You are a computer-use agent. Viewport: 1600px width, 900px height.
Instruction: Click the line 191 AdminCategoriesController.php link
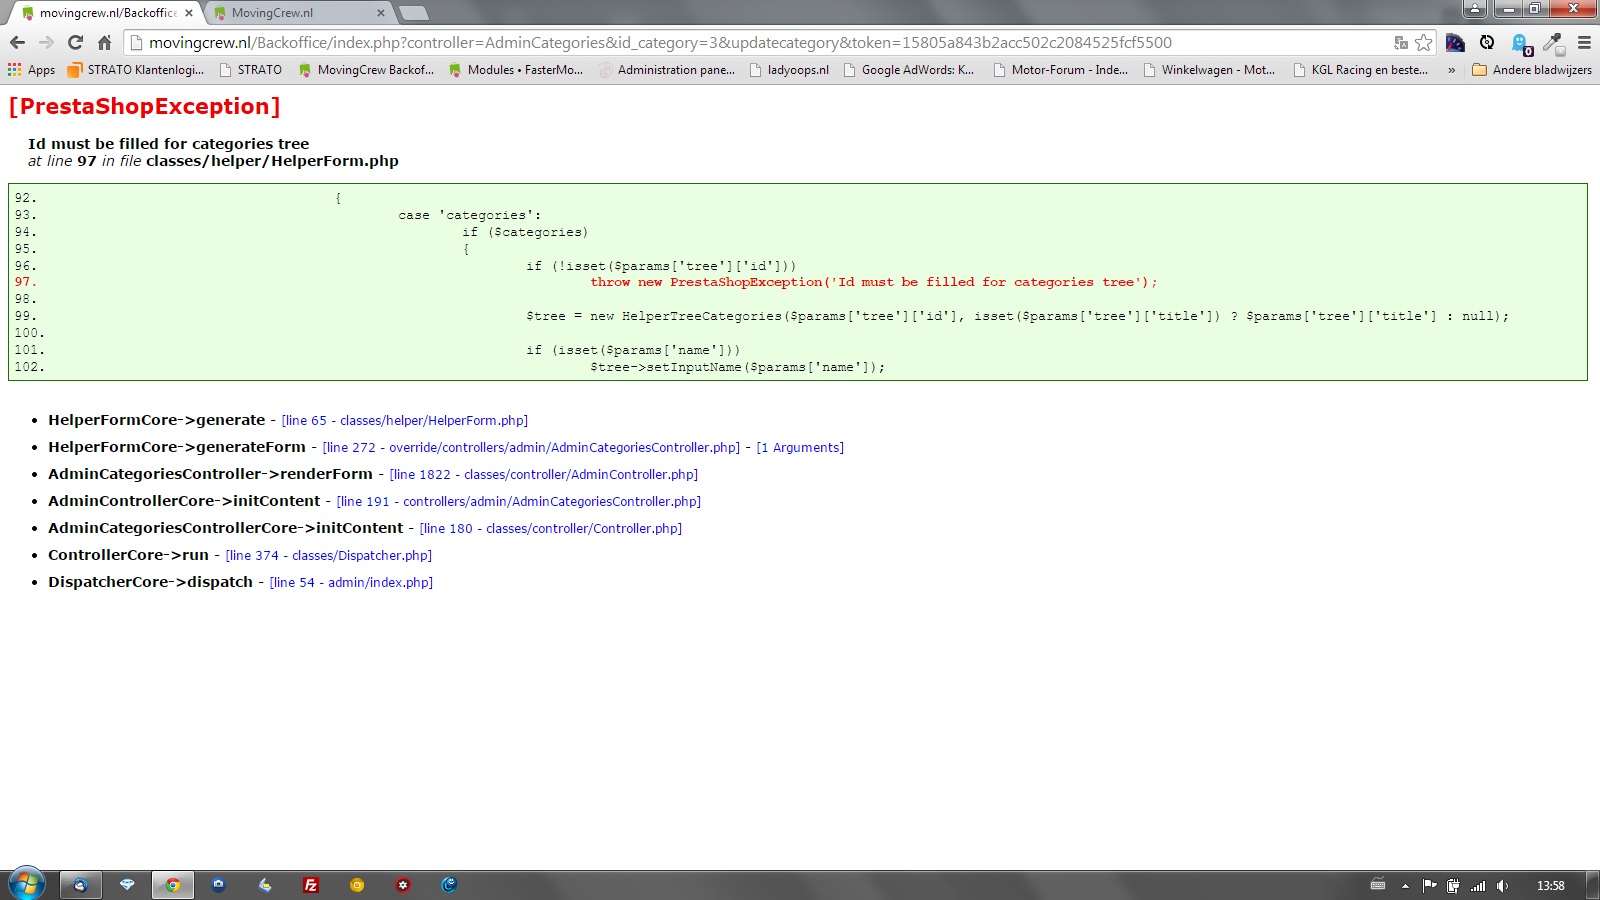coord(519,502)
